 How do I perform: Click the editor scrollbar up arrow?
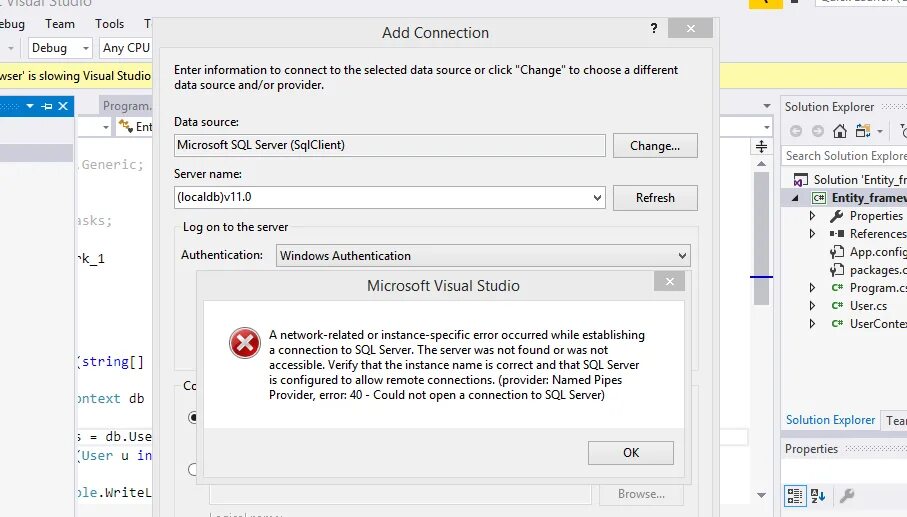(761, 164)
